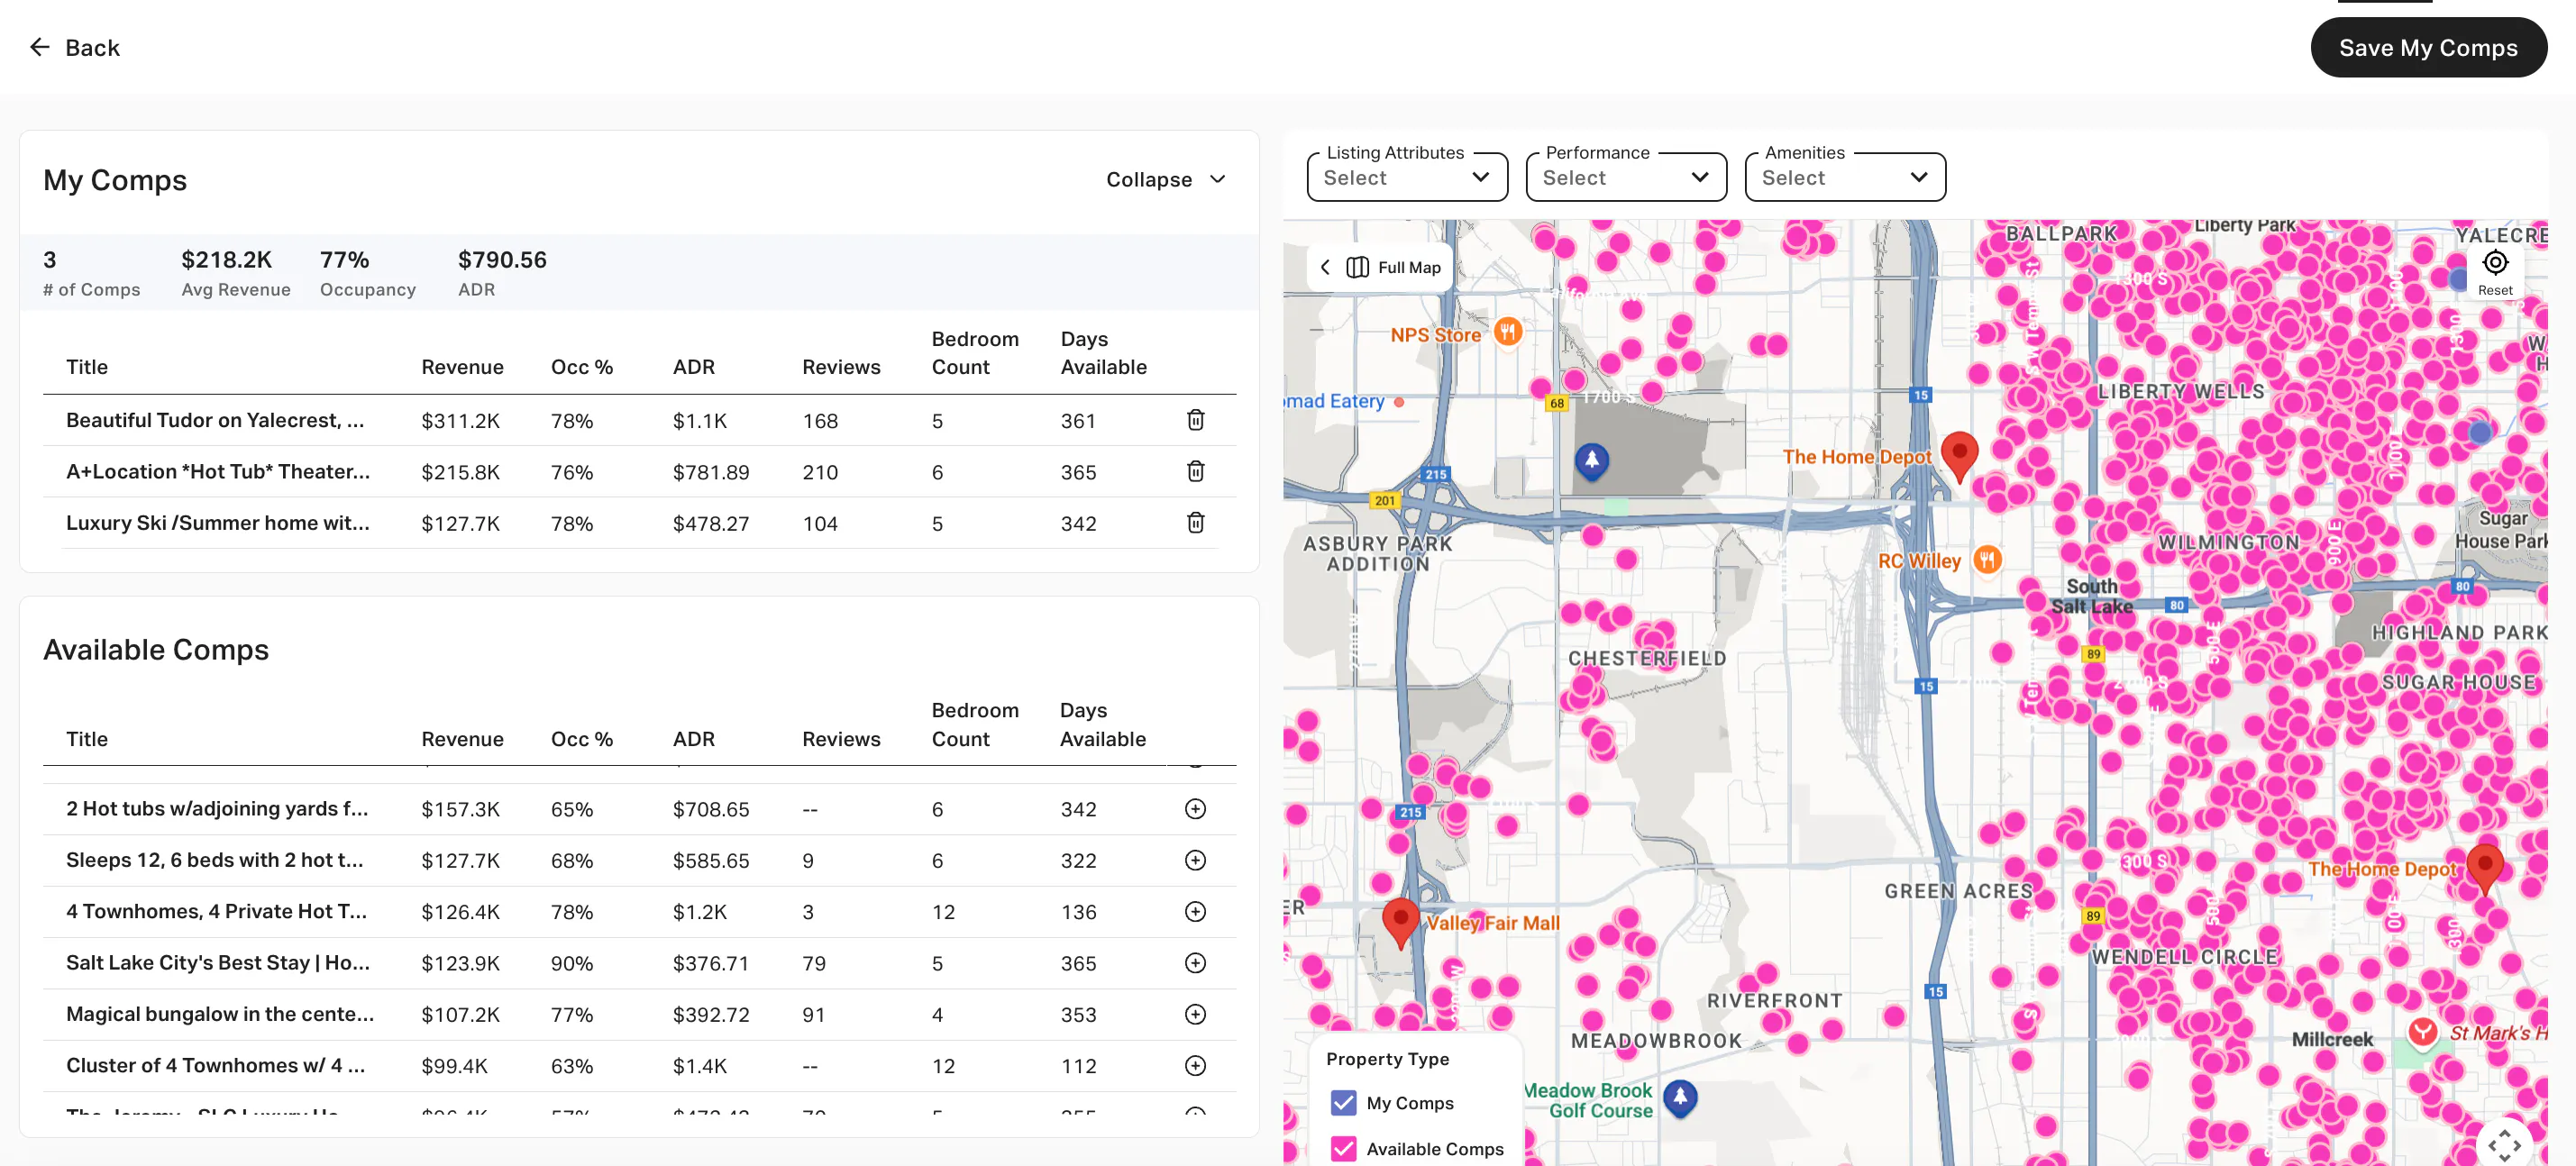
Task: Add 2 Hot tubs w/adjoining yards comp
Action: [1195, 809]
